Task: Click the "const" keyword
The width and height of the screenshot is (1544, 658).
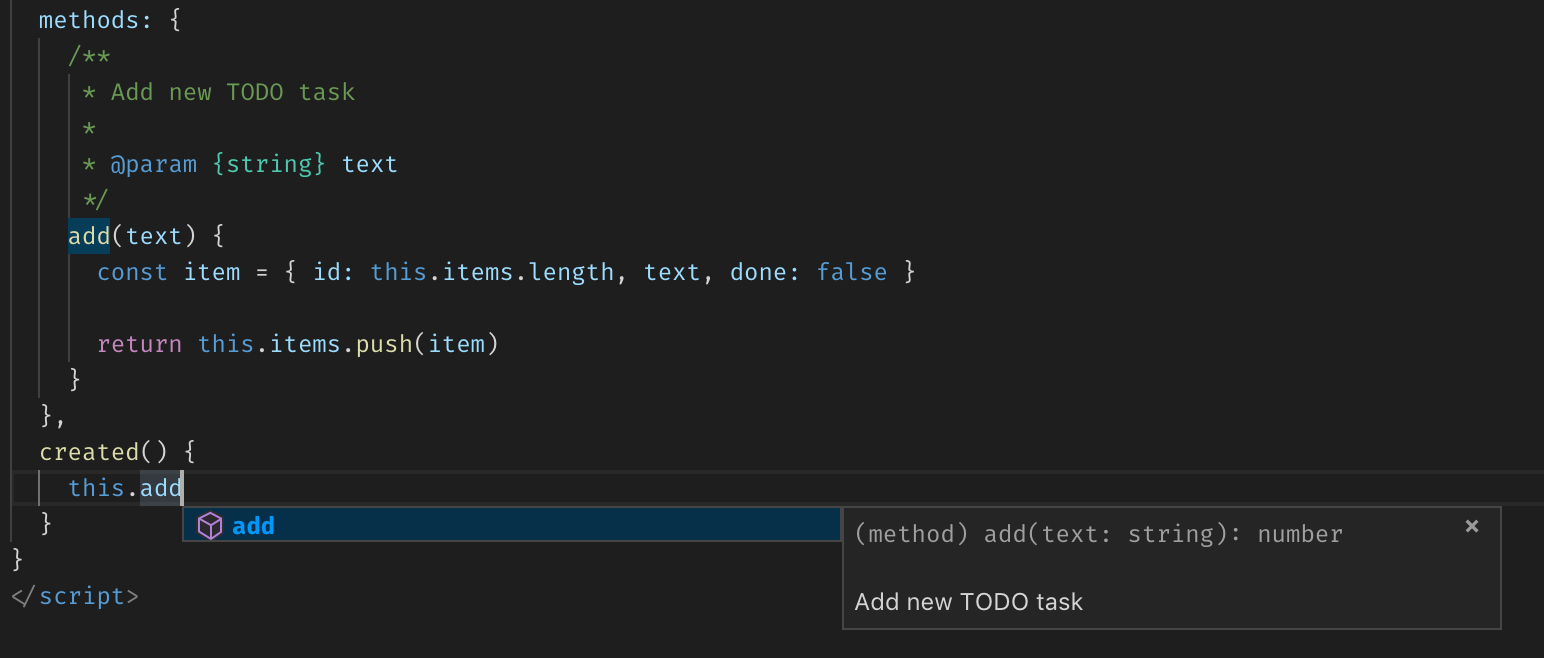Action: (132, 272)
